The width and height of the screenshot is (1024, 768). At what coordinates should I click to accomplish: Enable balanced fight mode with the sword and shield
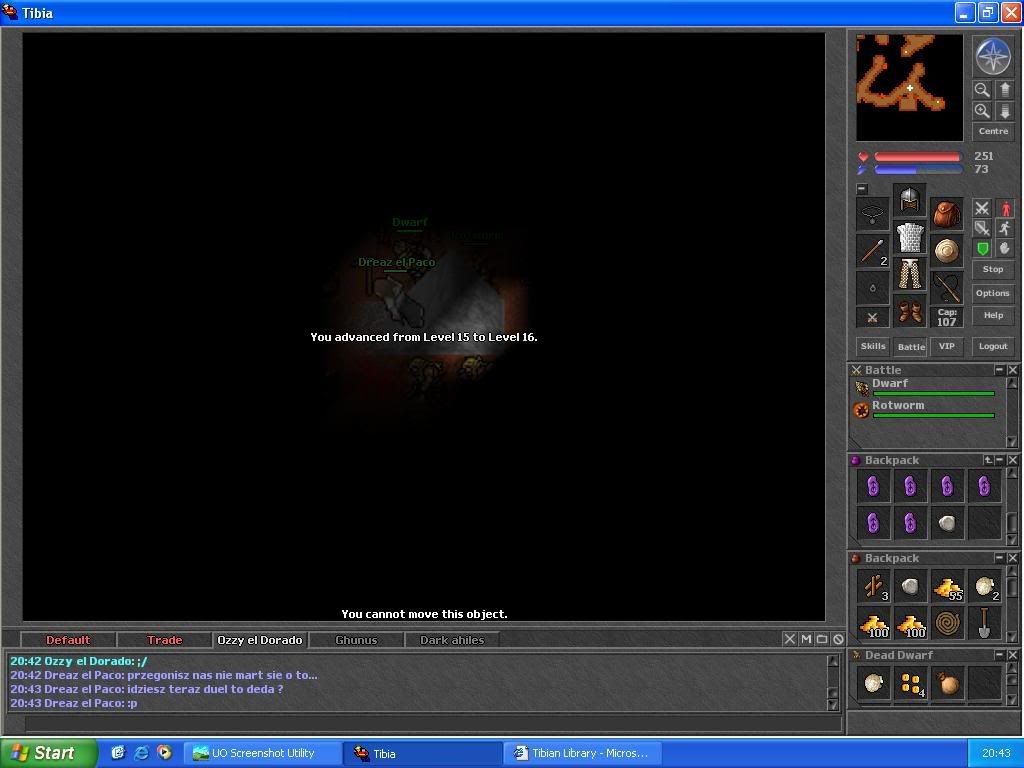[982, 228]
